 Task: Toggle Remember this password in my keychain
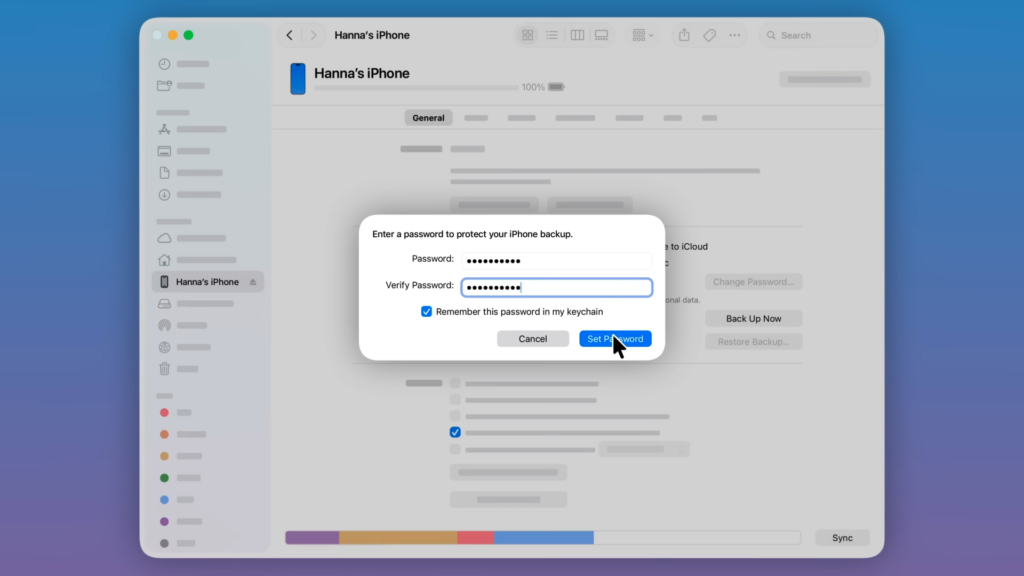(426, 312)
